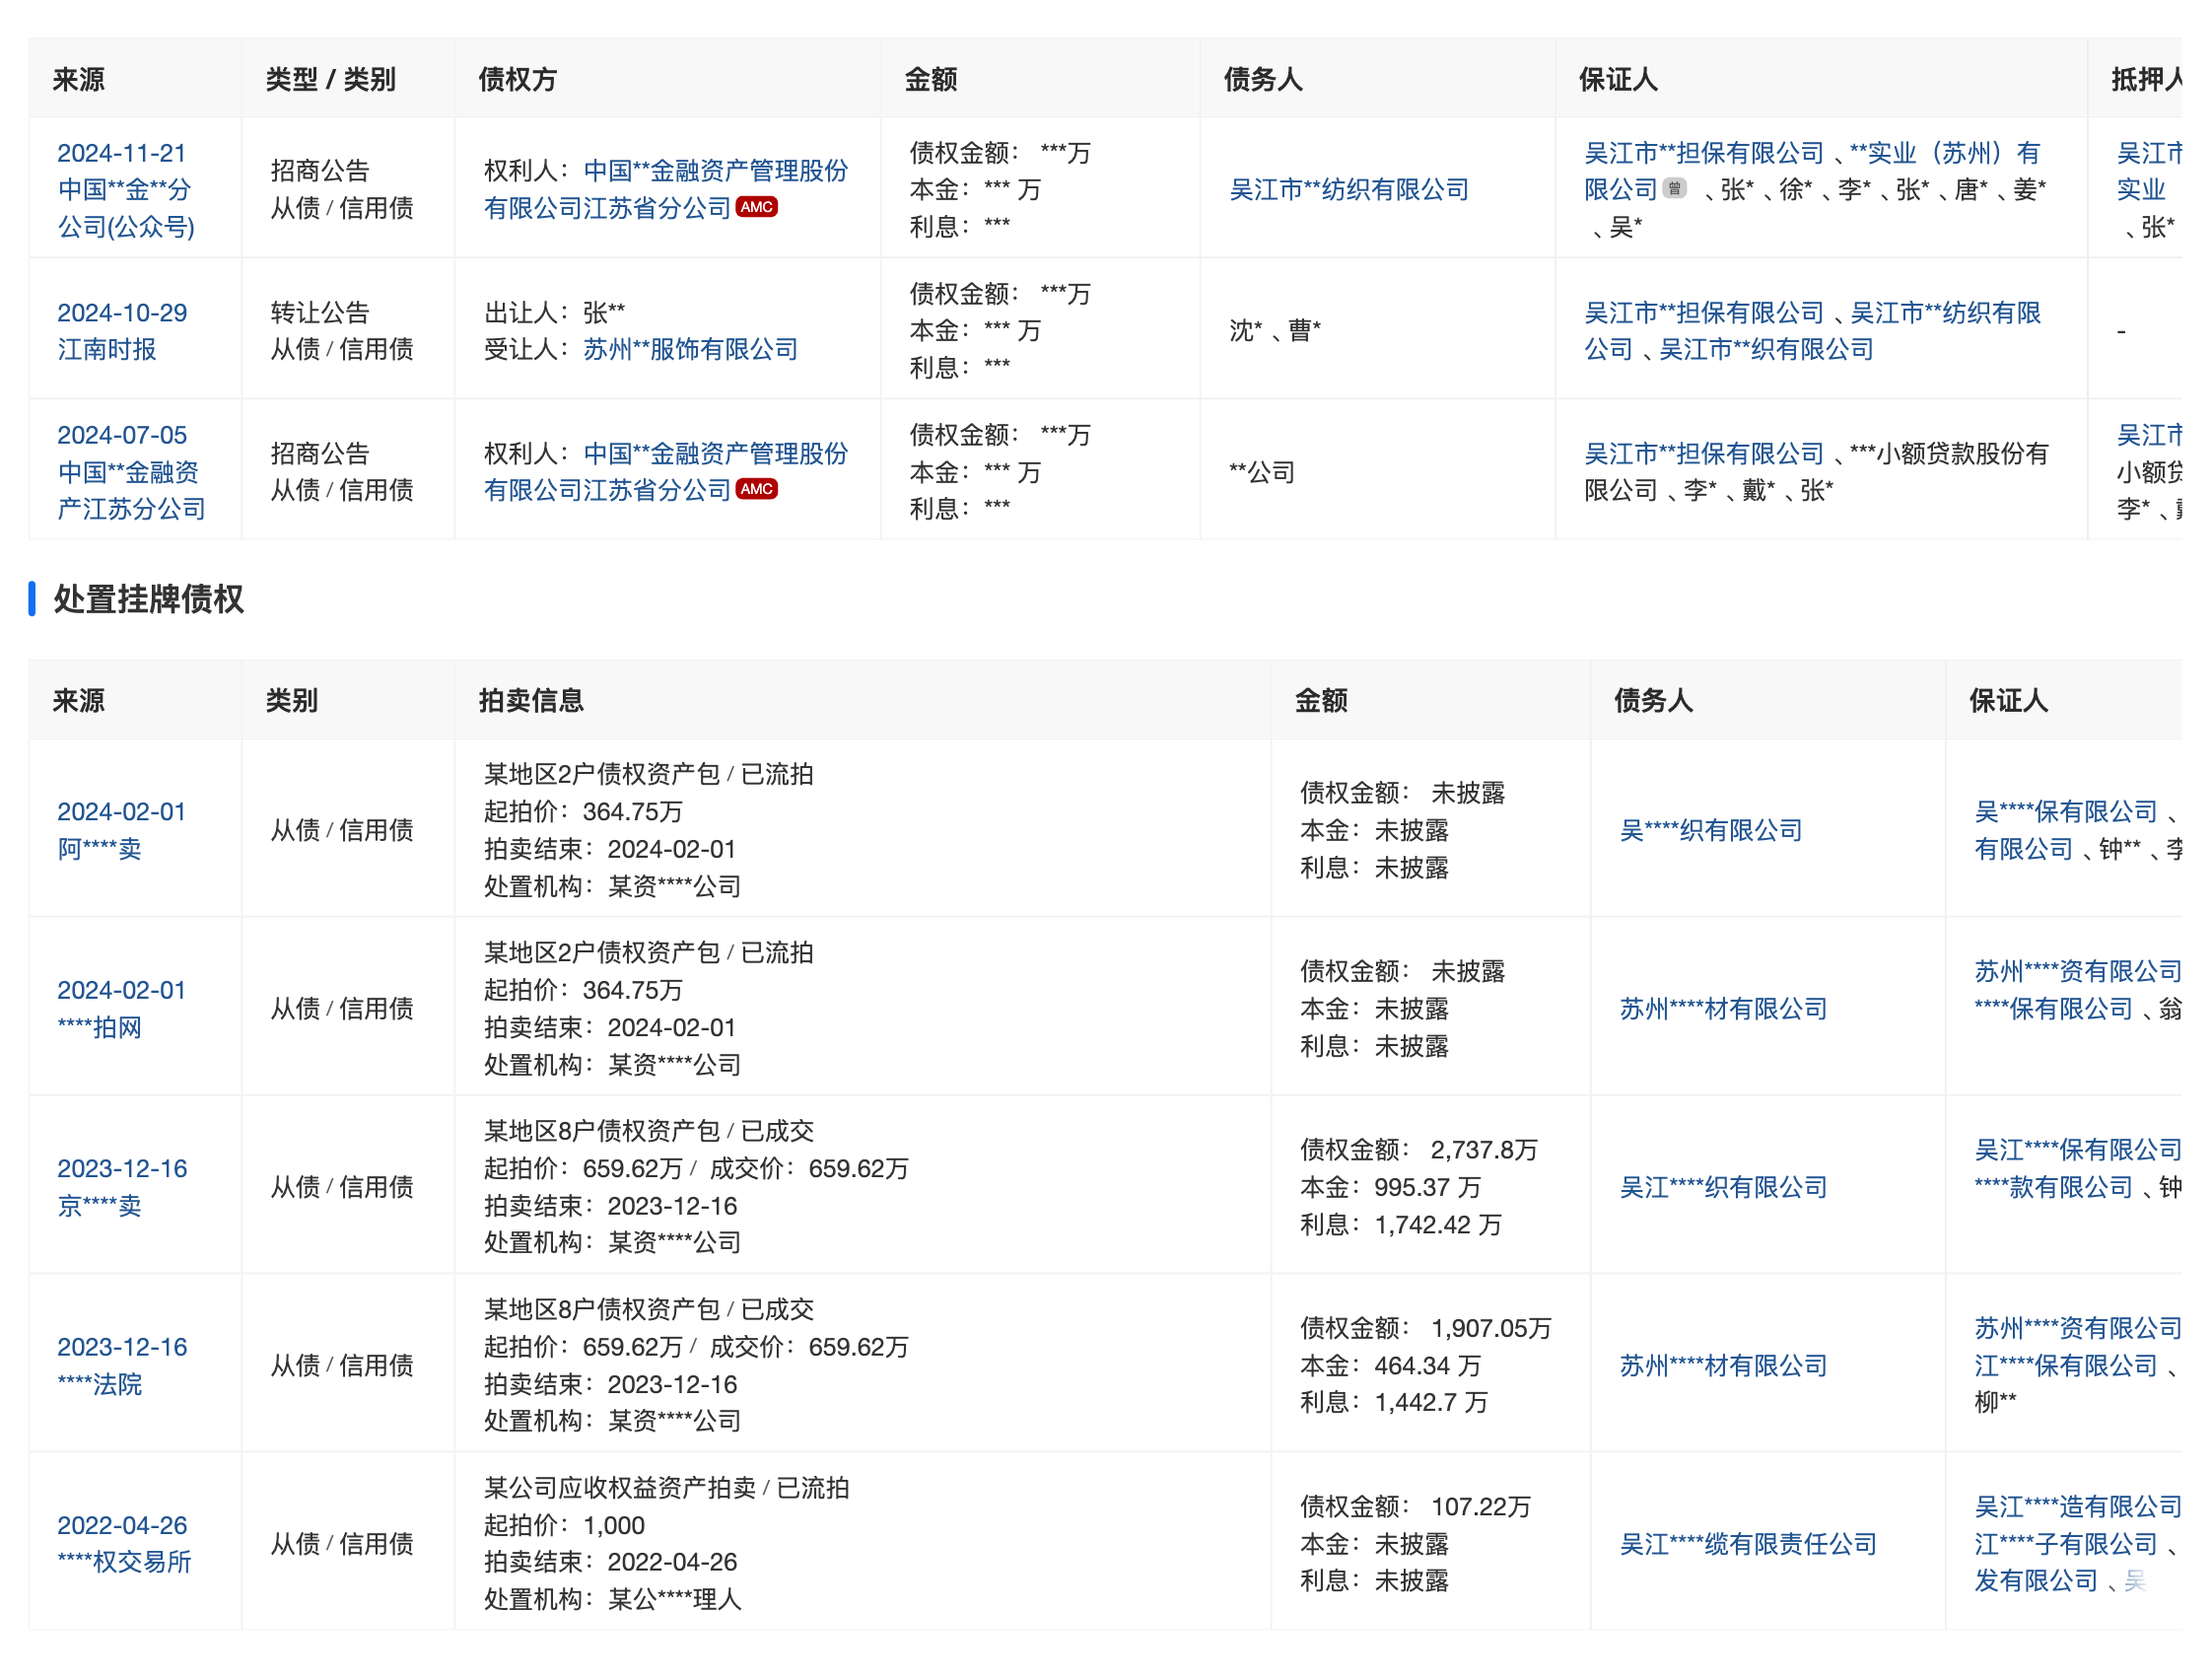Screen dimensions: 2212x1680
Task: Click 本金 464.34 万 value
Action: pos(1428,1365)
